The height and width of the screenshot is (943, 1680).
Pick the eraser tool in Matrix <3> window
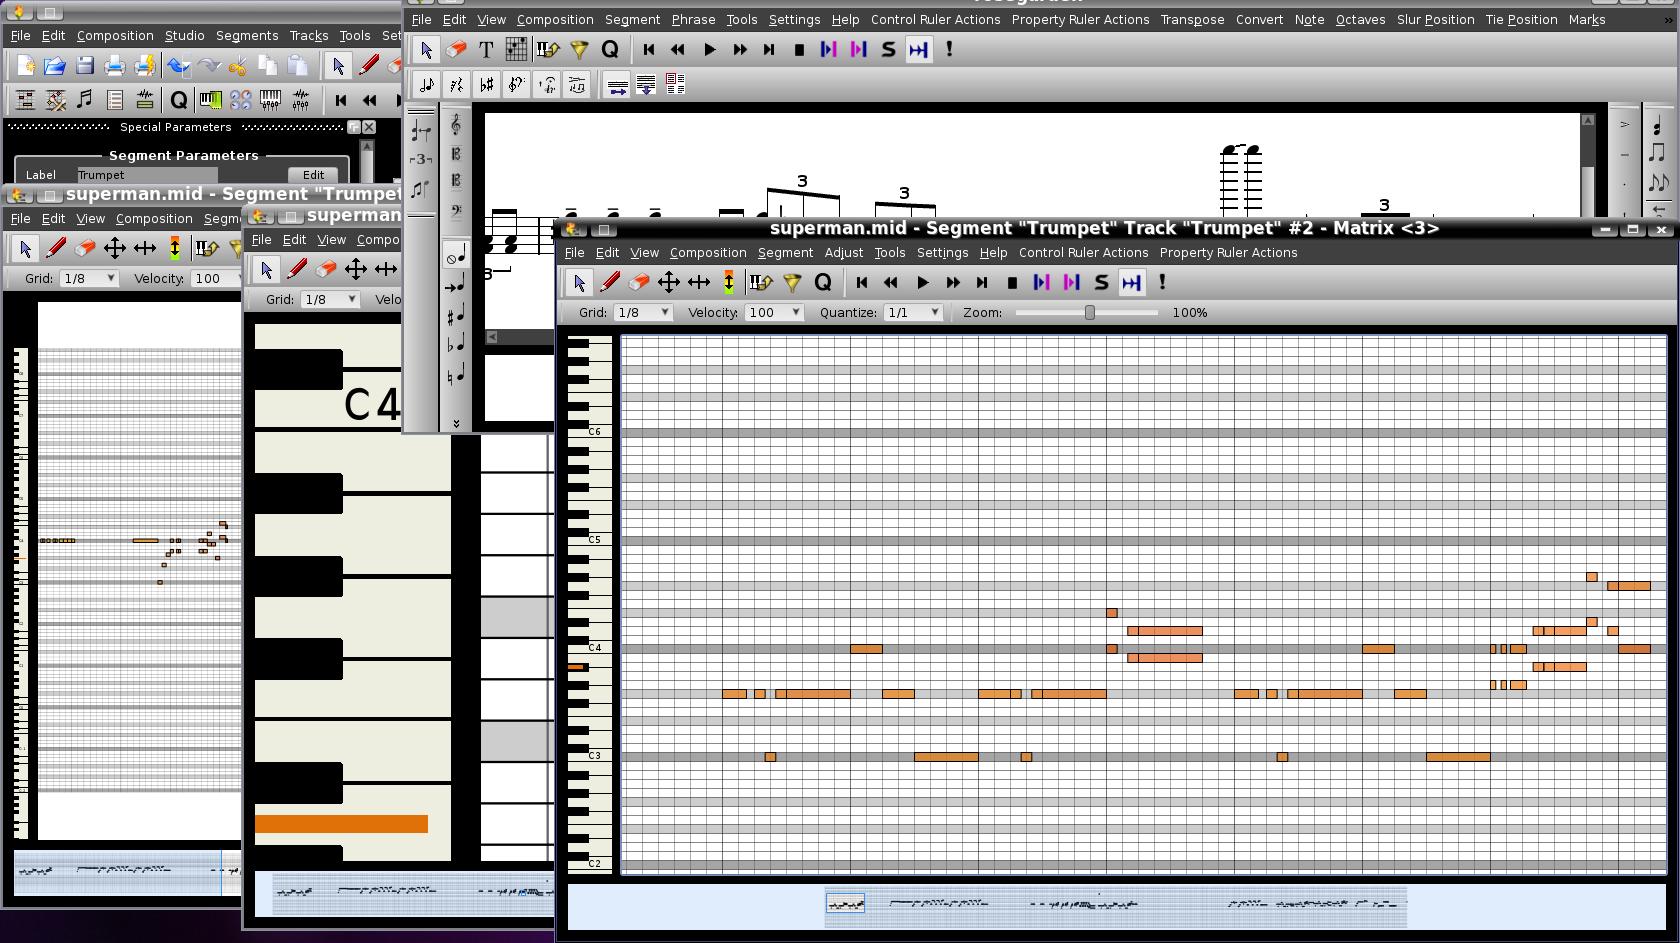point(639,283)
